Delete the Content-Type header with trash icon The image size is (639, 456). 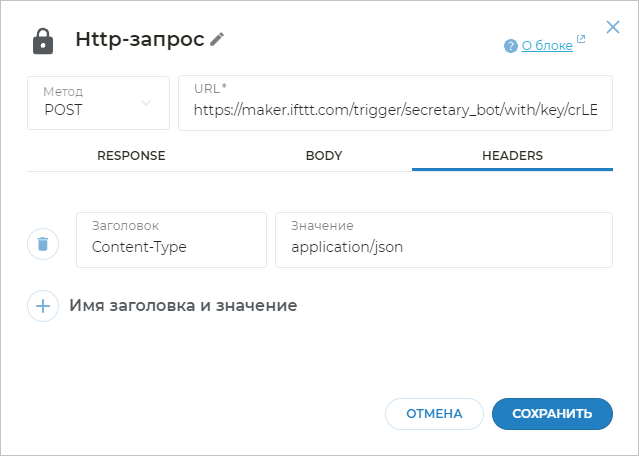[x=43, y=243]
